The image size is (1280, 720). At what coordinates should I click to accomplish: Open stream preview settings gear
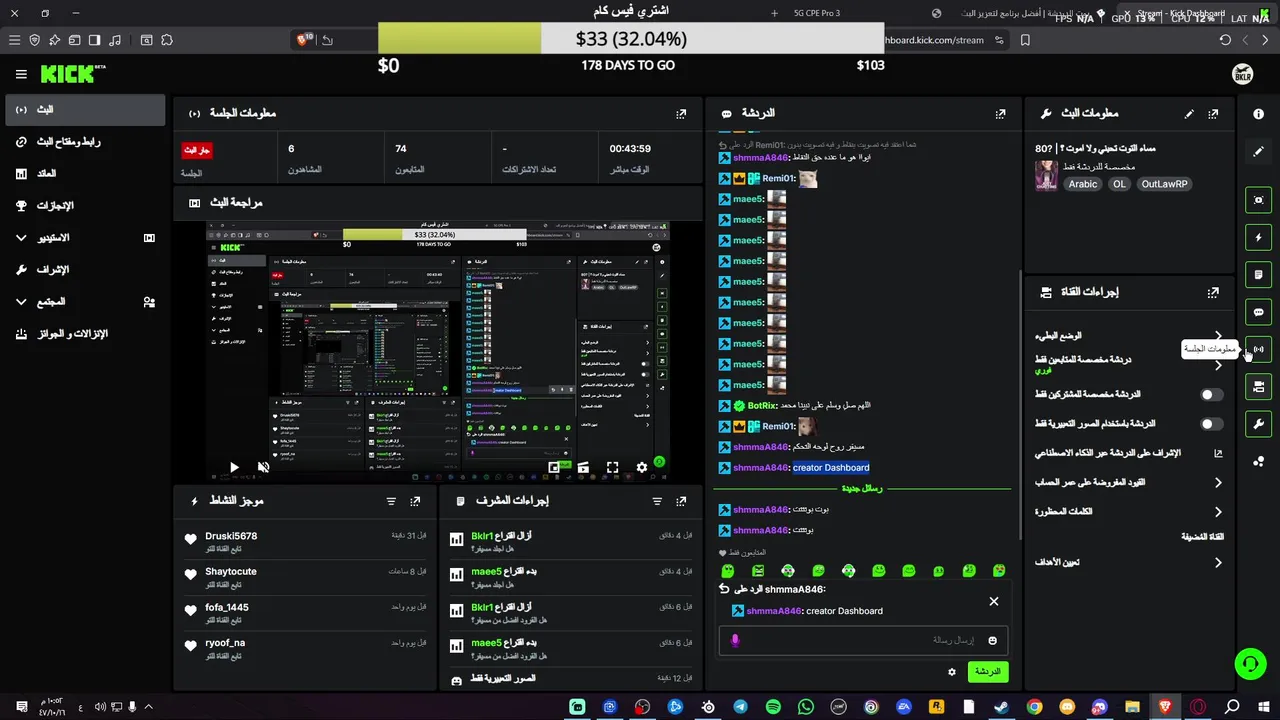click(642, 467)
